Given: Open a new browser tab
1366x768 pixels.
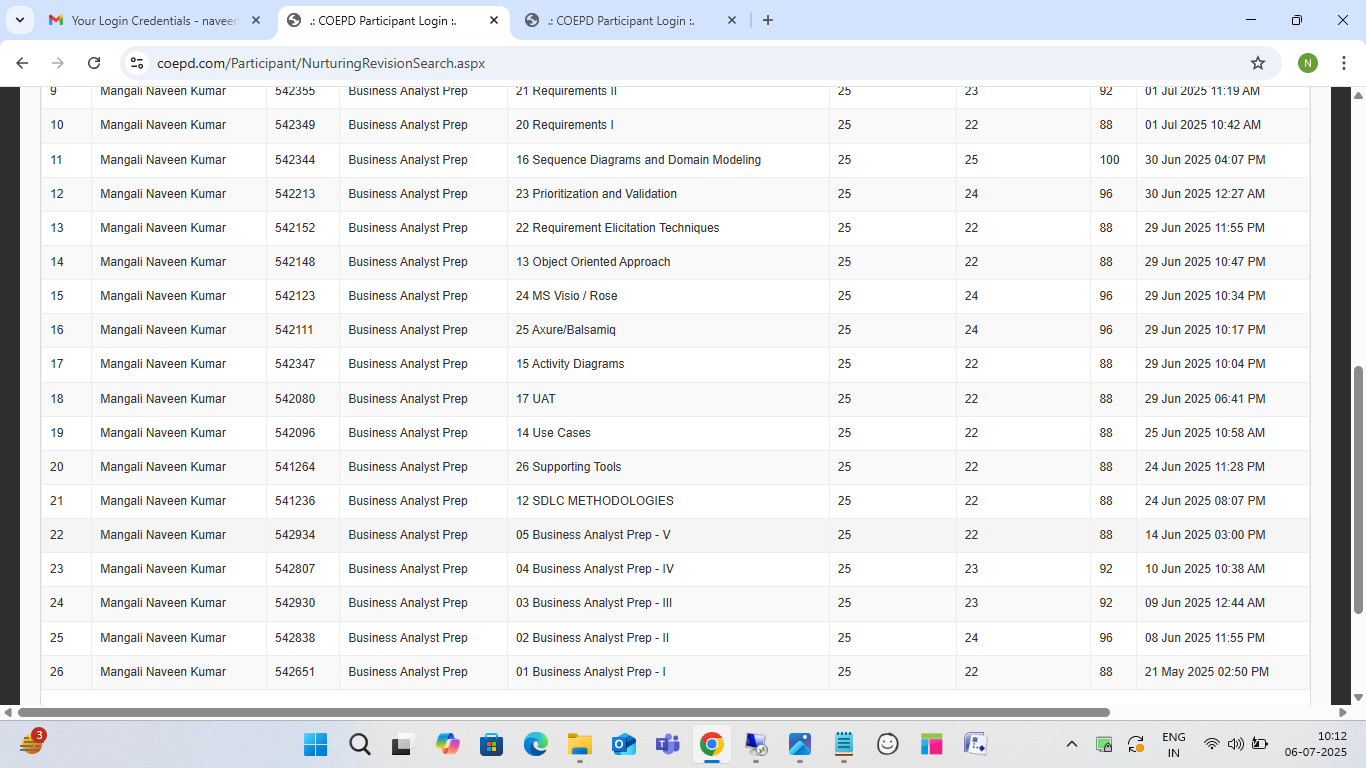Looking at the screenshot, I should click(x=768, y=20).
